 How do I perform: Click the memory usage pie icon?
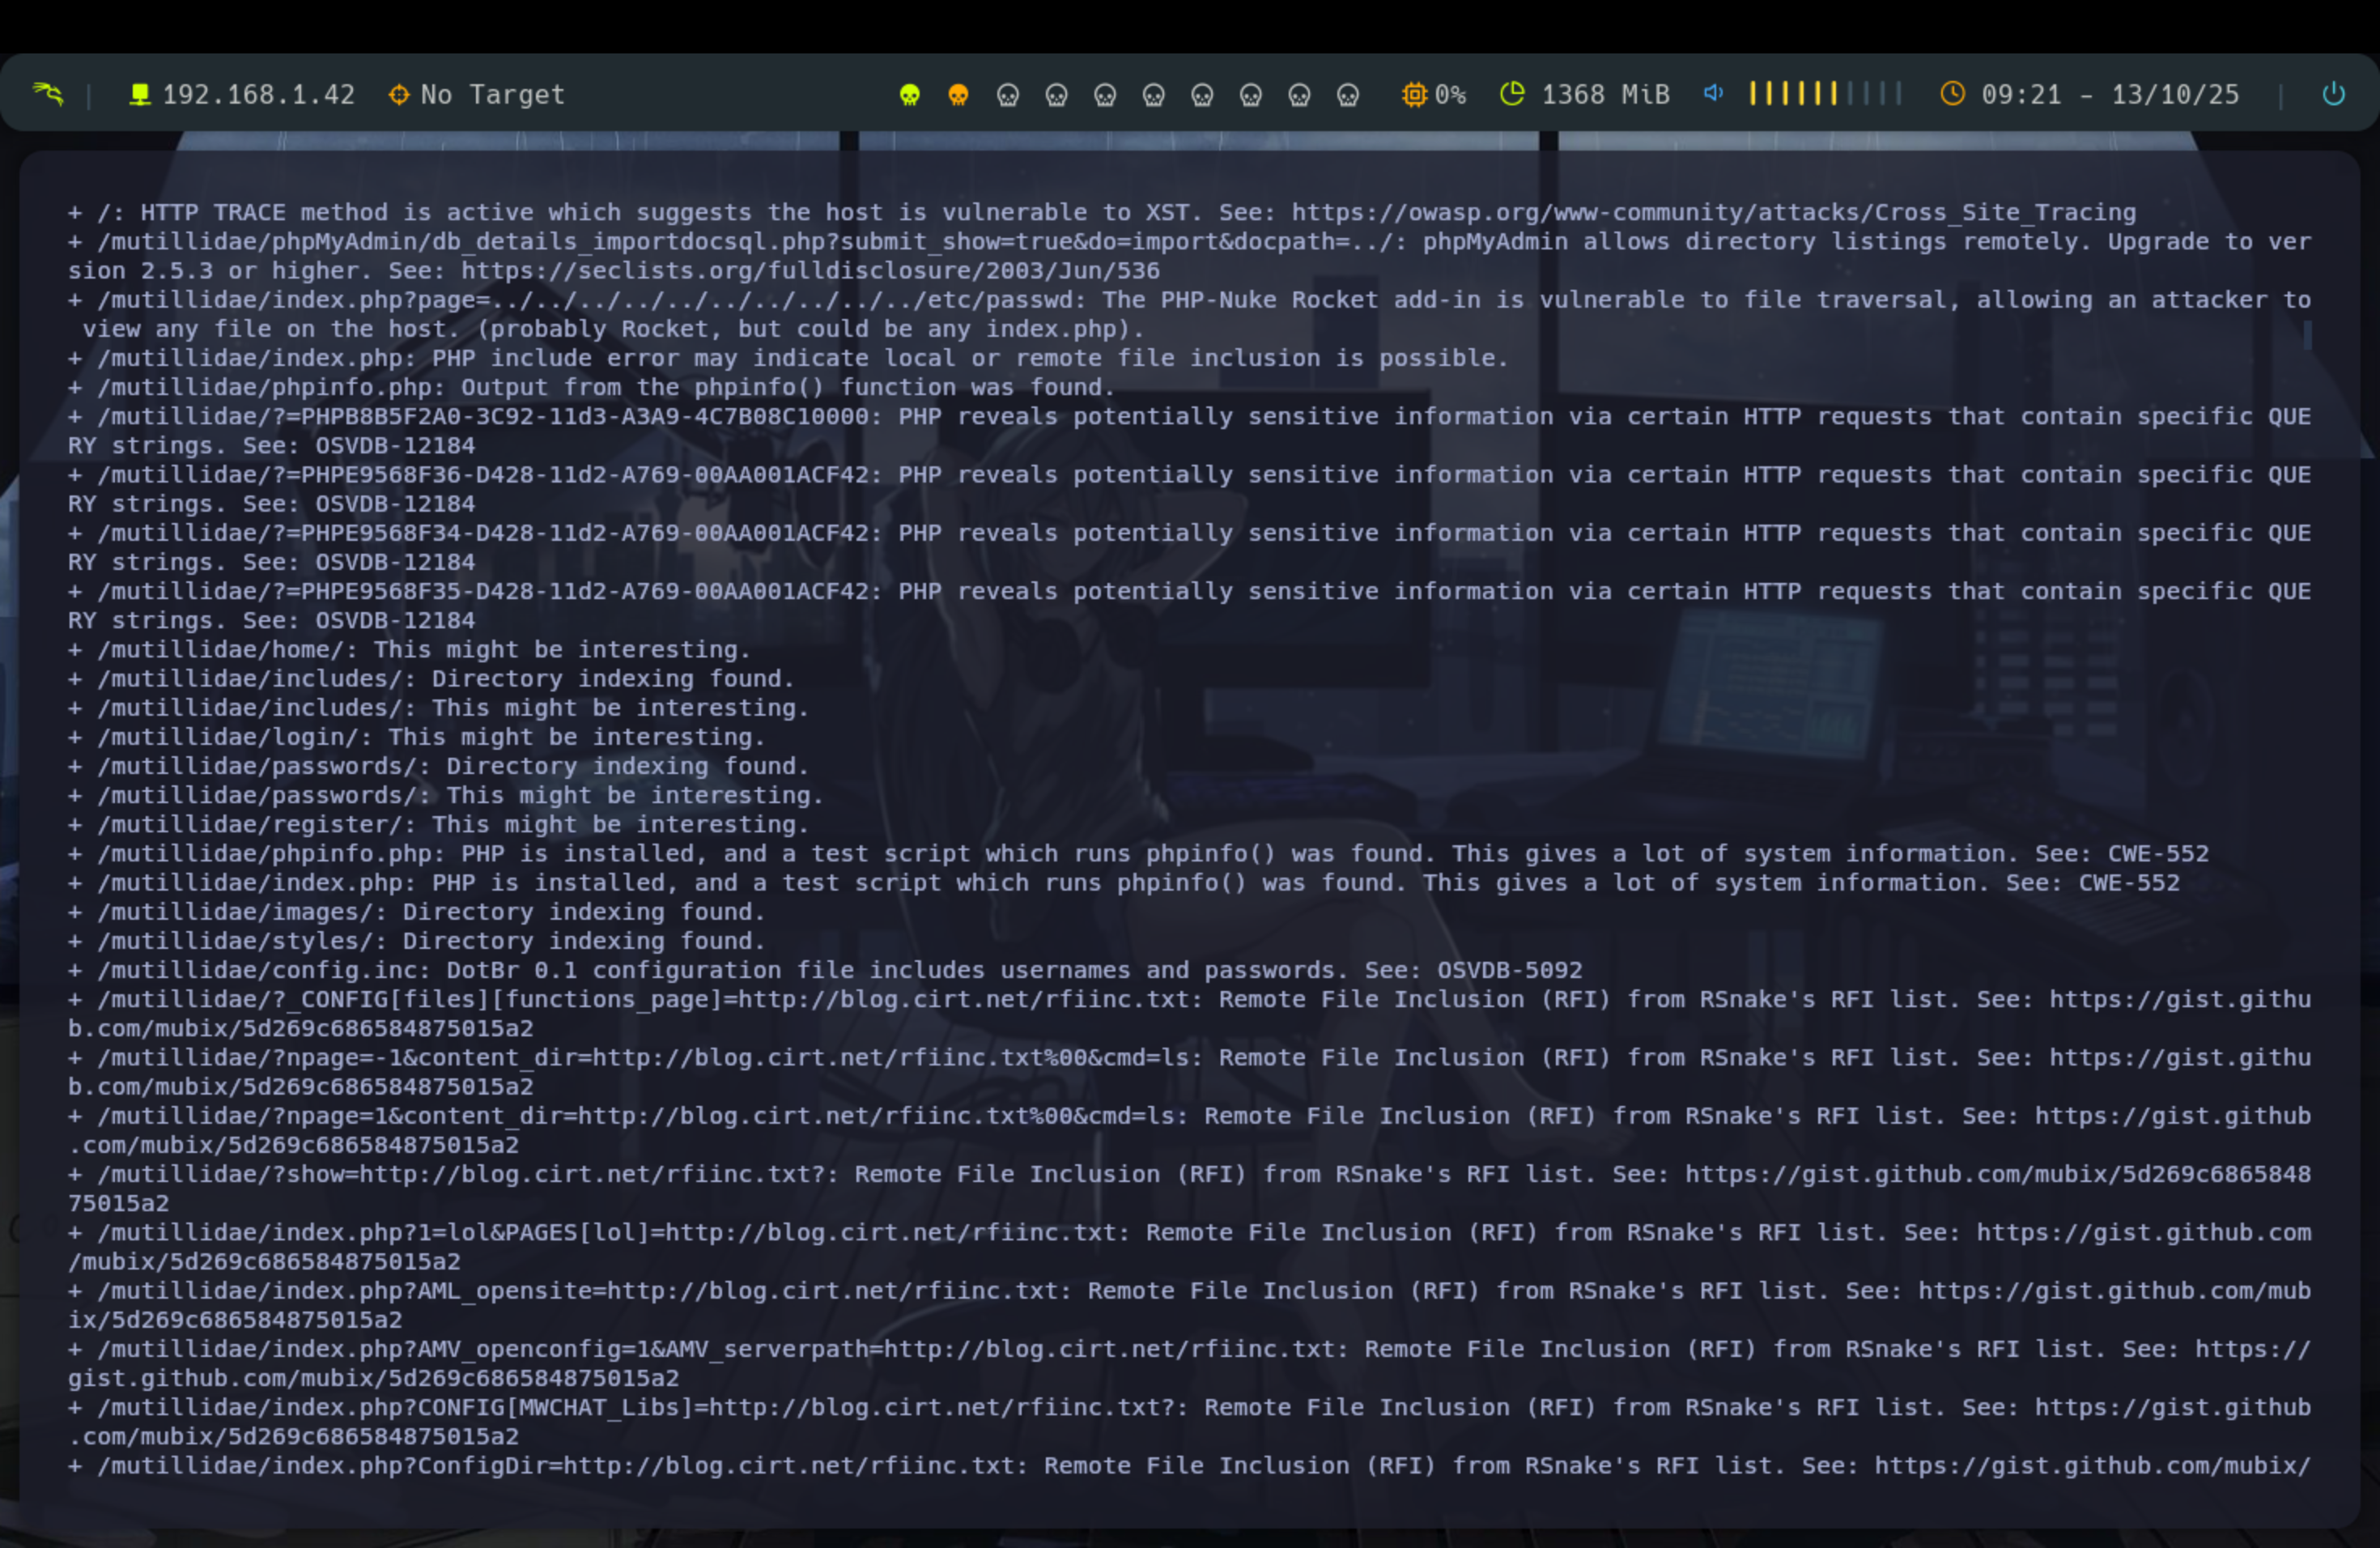[x=1512, y=94]
